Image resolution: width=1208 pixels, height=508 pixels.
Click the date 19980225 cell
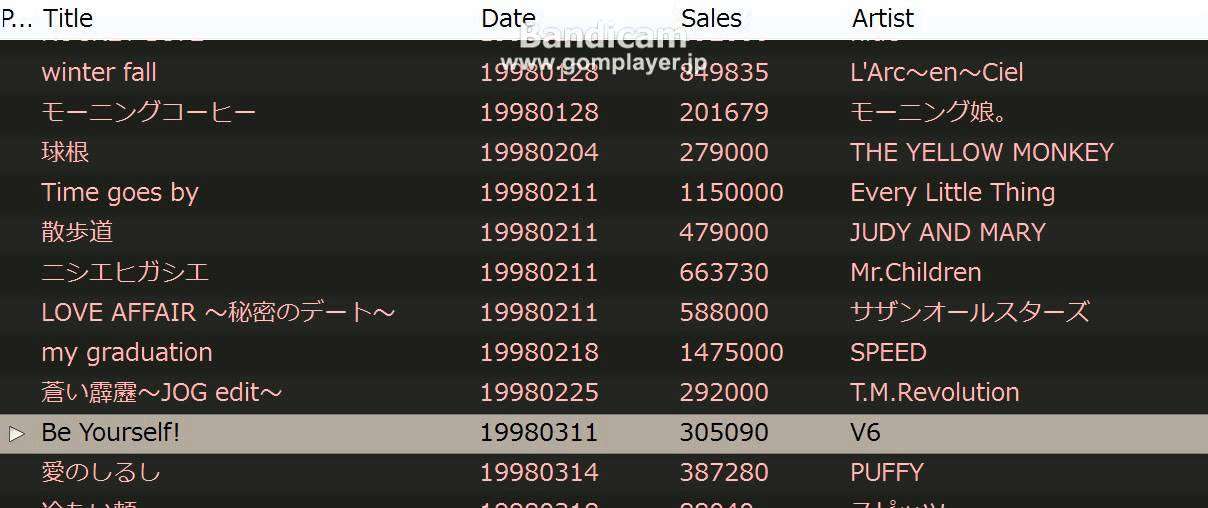click(539, 392)
